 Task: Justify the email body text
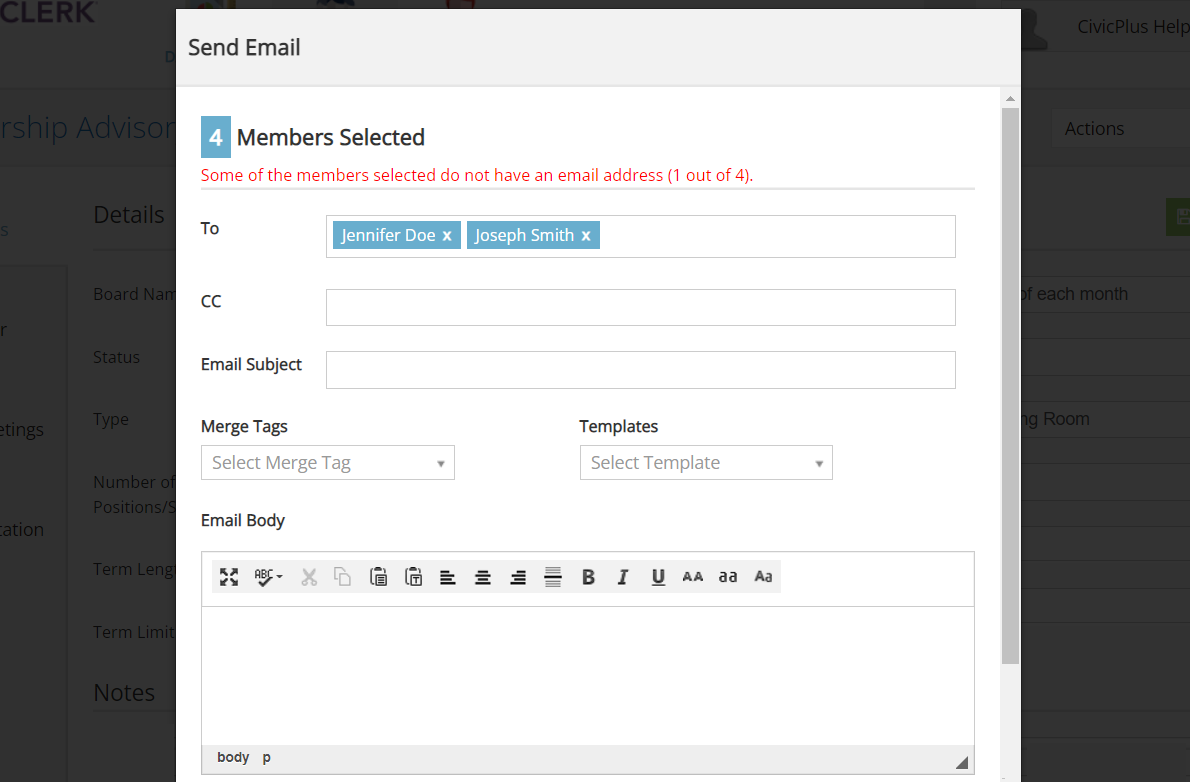pos(552,577)
